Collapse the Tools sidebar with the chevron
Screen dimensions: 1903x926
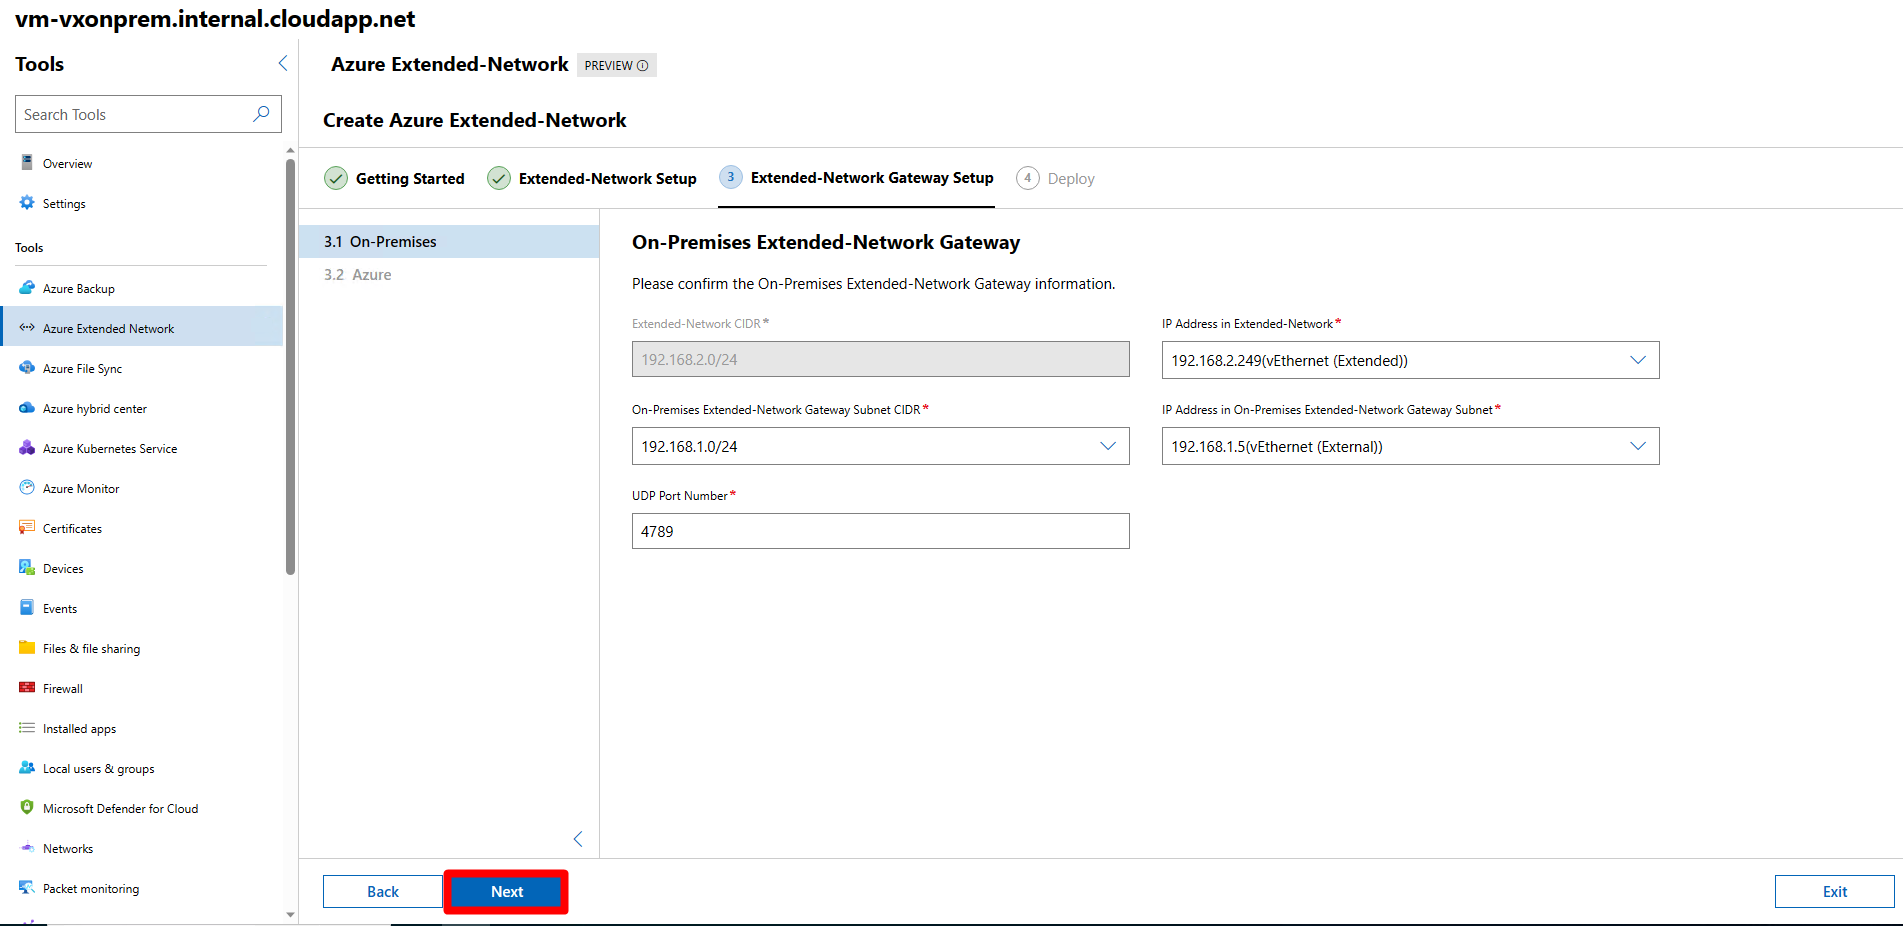pyautogui.click(x=282, y=63)
